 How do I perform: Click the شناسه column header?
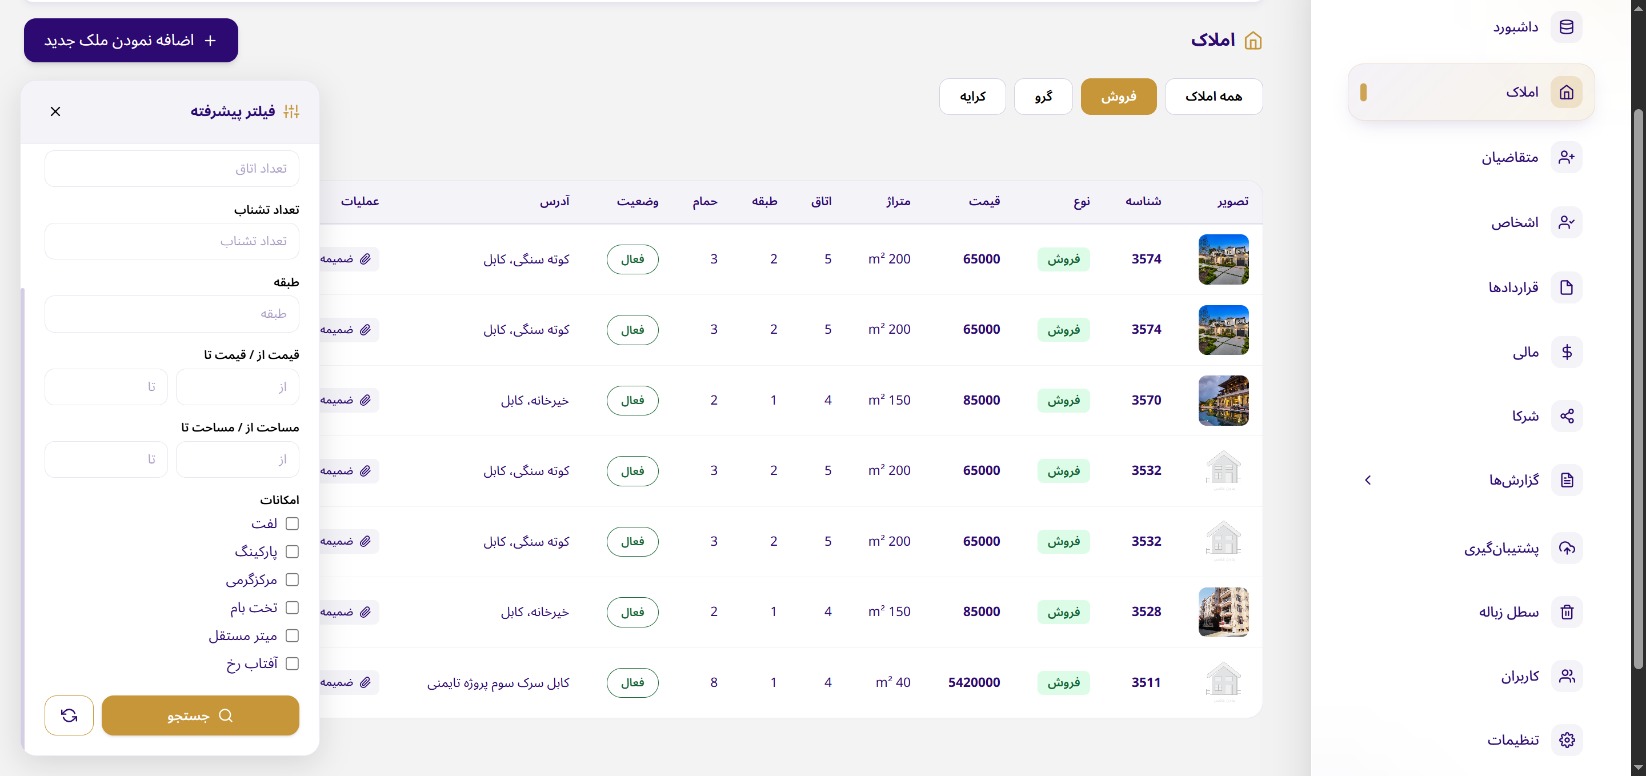point(1143,201)
